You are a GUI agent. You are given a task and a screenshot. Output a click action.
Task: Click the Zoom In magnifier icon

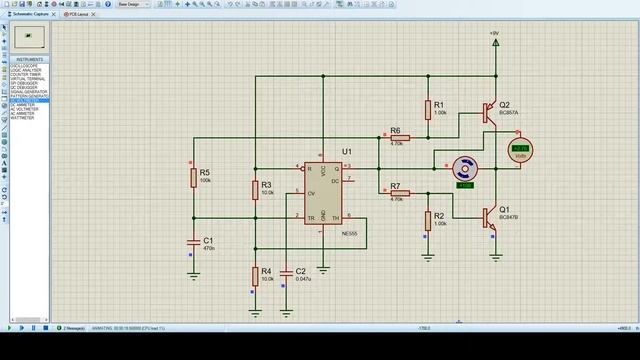coord(195,4)
